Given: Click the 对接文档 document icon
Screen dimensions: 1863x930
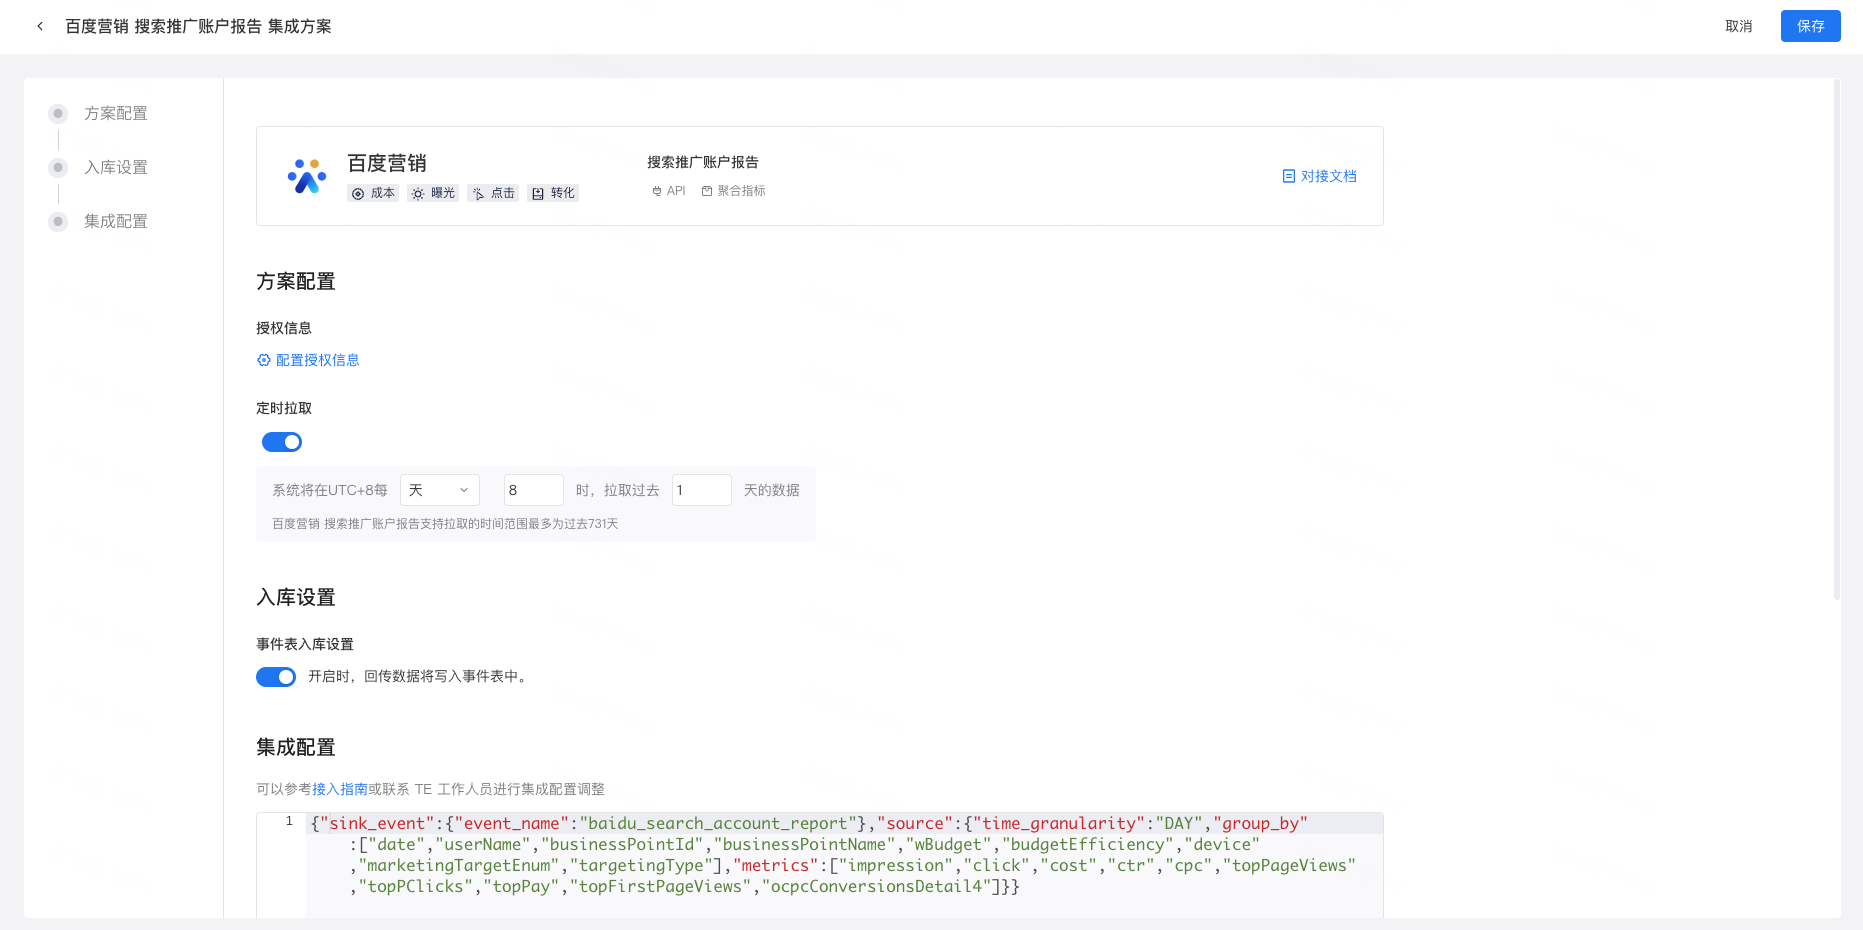Looking at the screenshot, I should tap(1289, 176).
